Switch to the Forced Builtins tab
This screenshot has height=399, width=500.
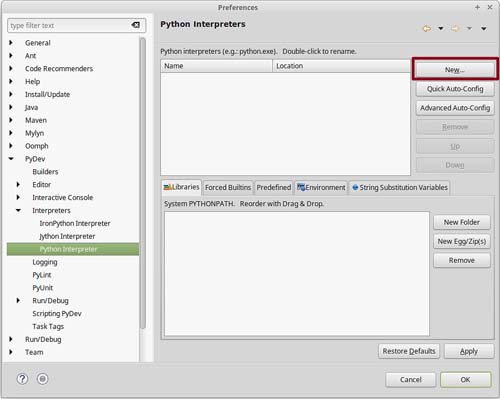tap(228, 188)
